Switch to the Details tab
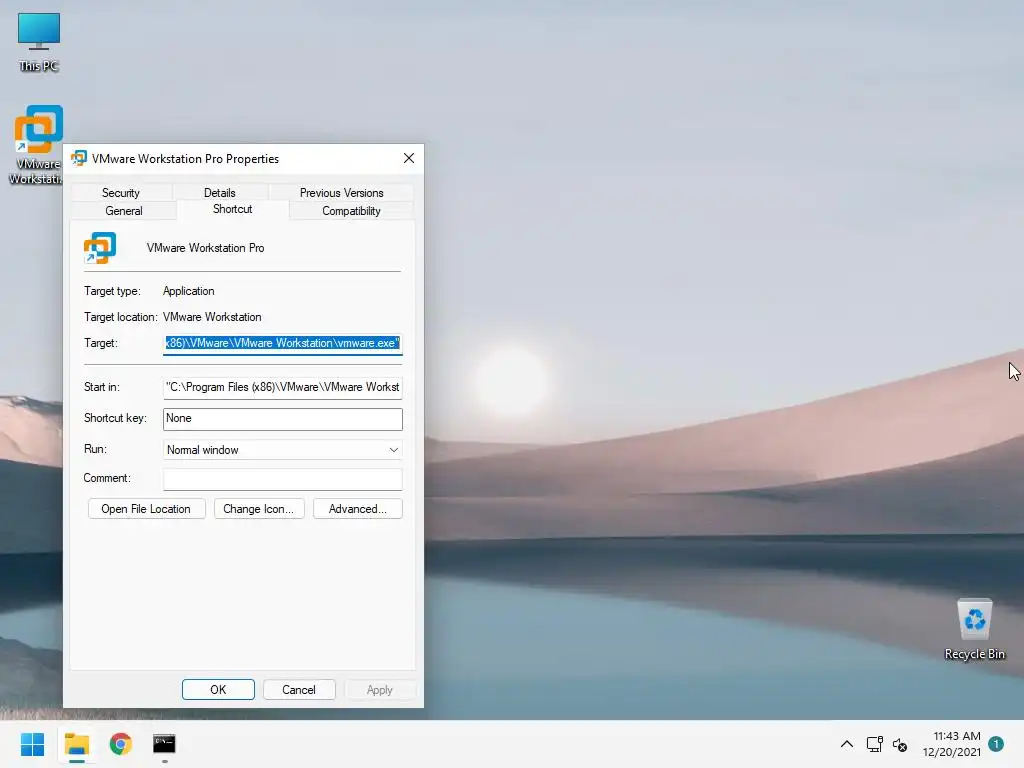1024x768 pixels. 219,193
